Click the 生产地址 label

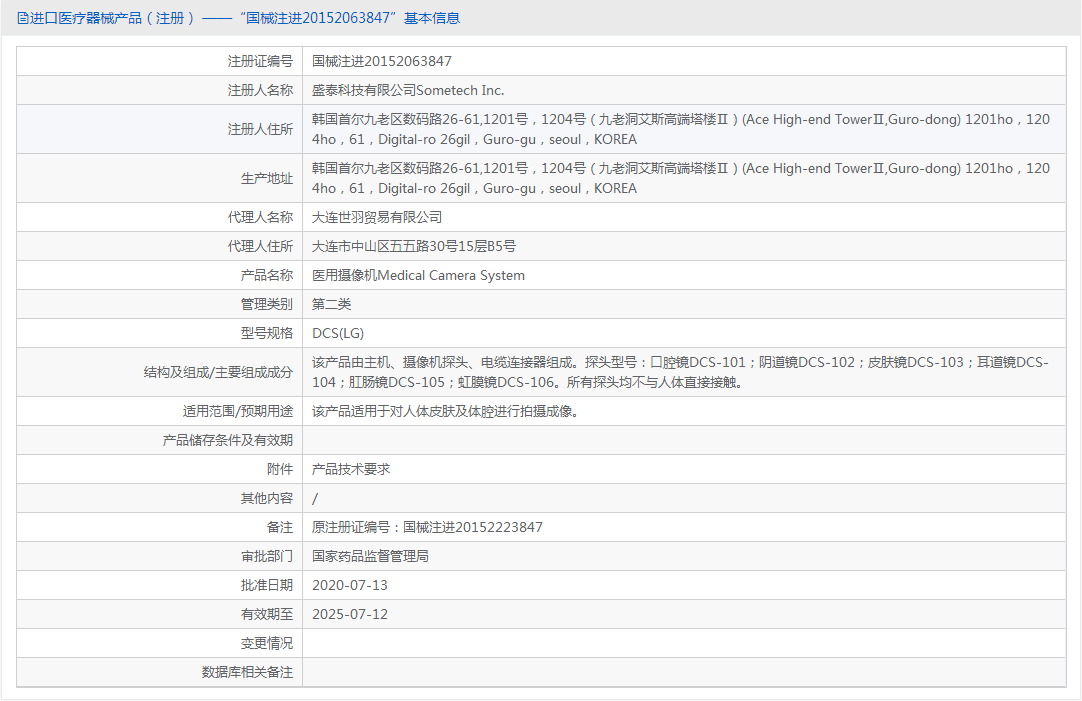click(x=266, y=178)
